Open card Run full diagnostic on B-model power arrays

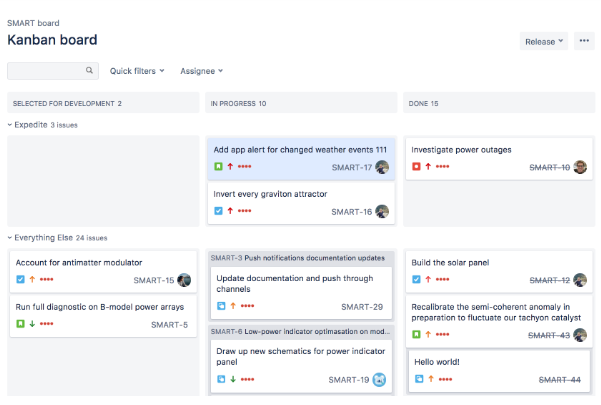(x=103, y=316)
